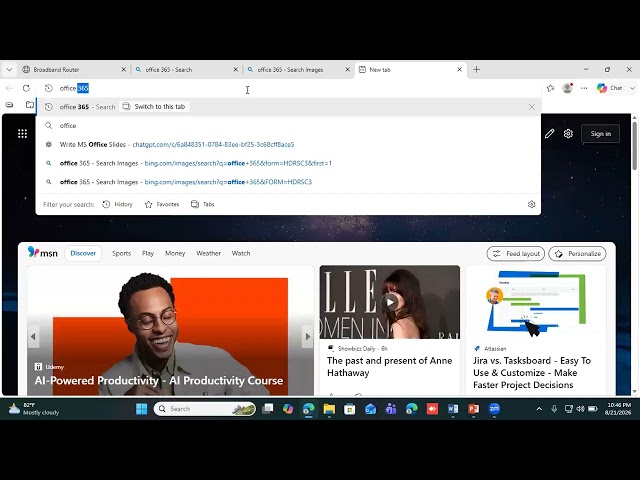
Task: Switch to the office 365 - Search tab
Action: click(186, 70)
